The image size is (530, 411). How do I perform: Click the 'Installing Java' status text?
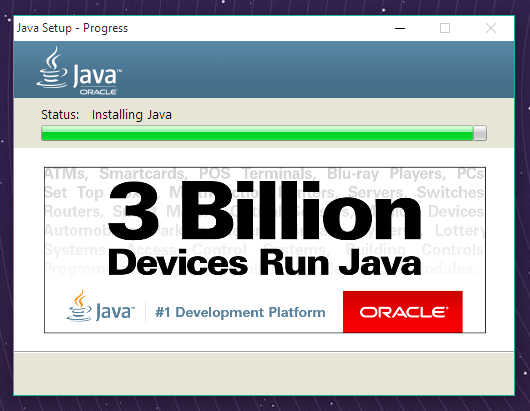132,115
